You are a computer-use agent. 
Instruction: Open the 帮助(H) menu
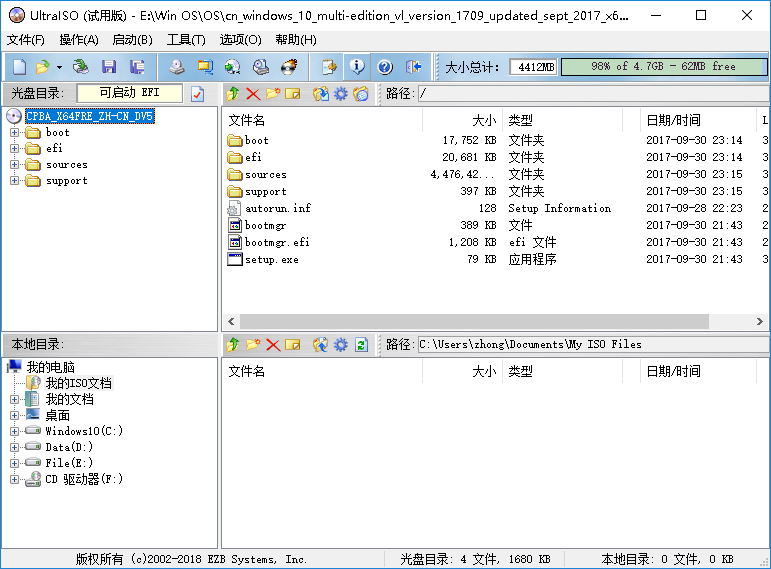pyautogui.click(x=296, y=40)
